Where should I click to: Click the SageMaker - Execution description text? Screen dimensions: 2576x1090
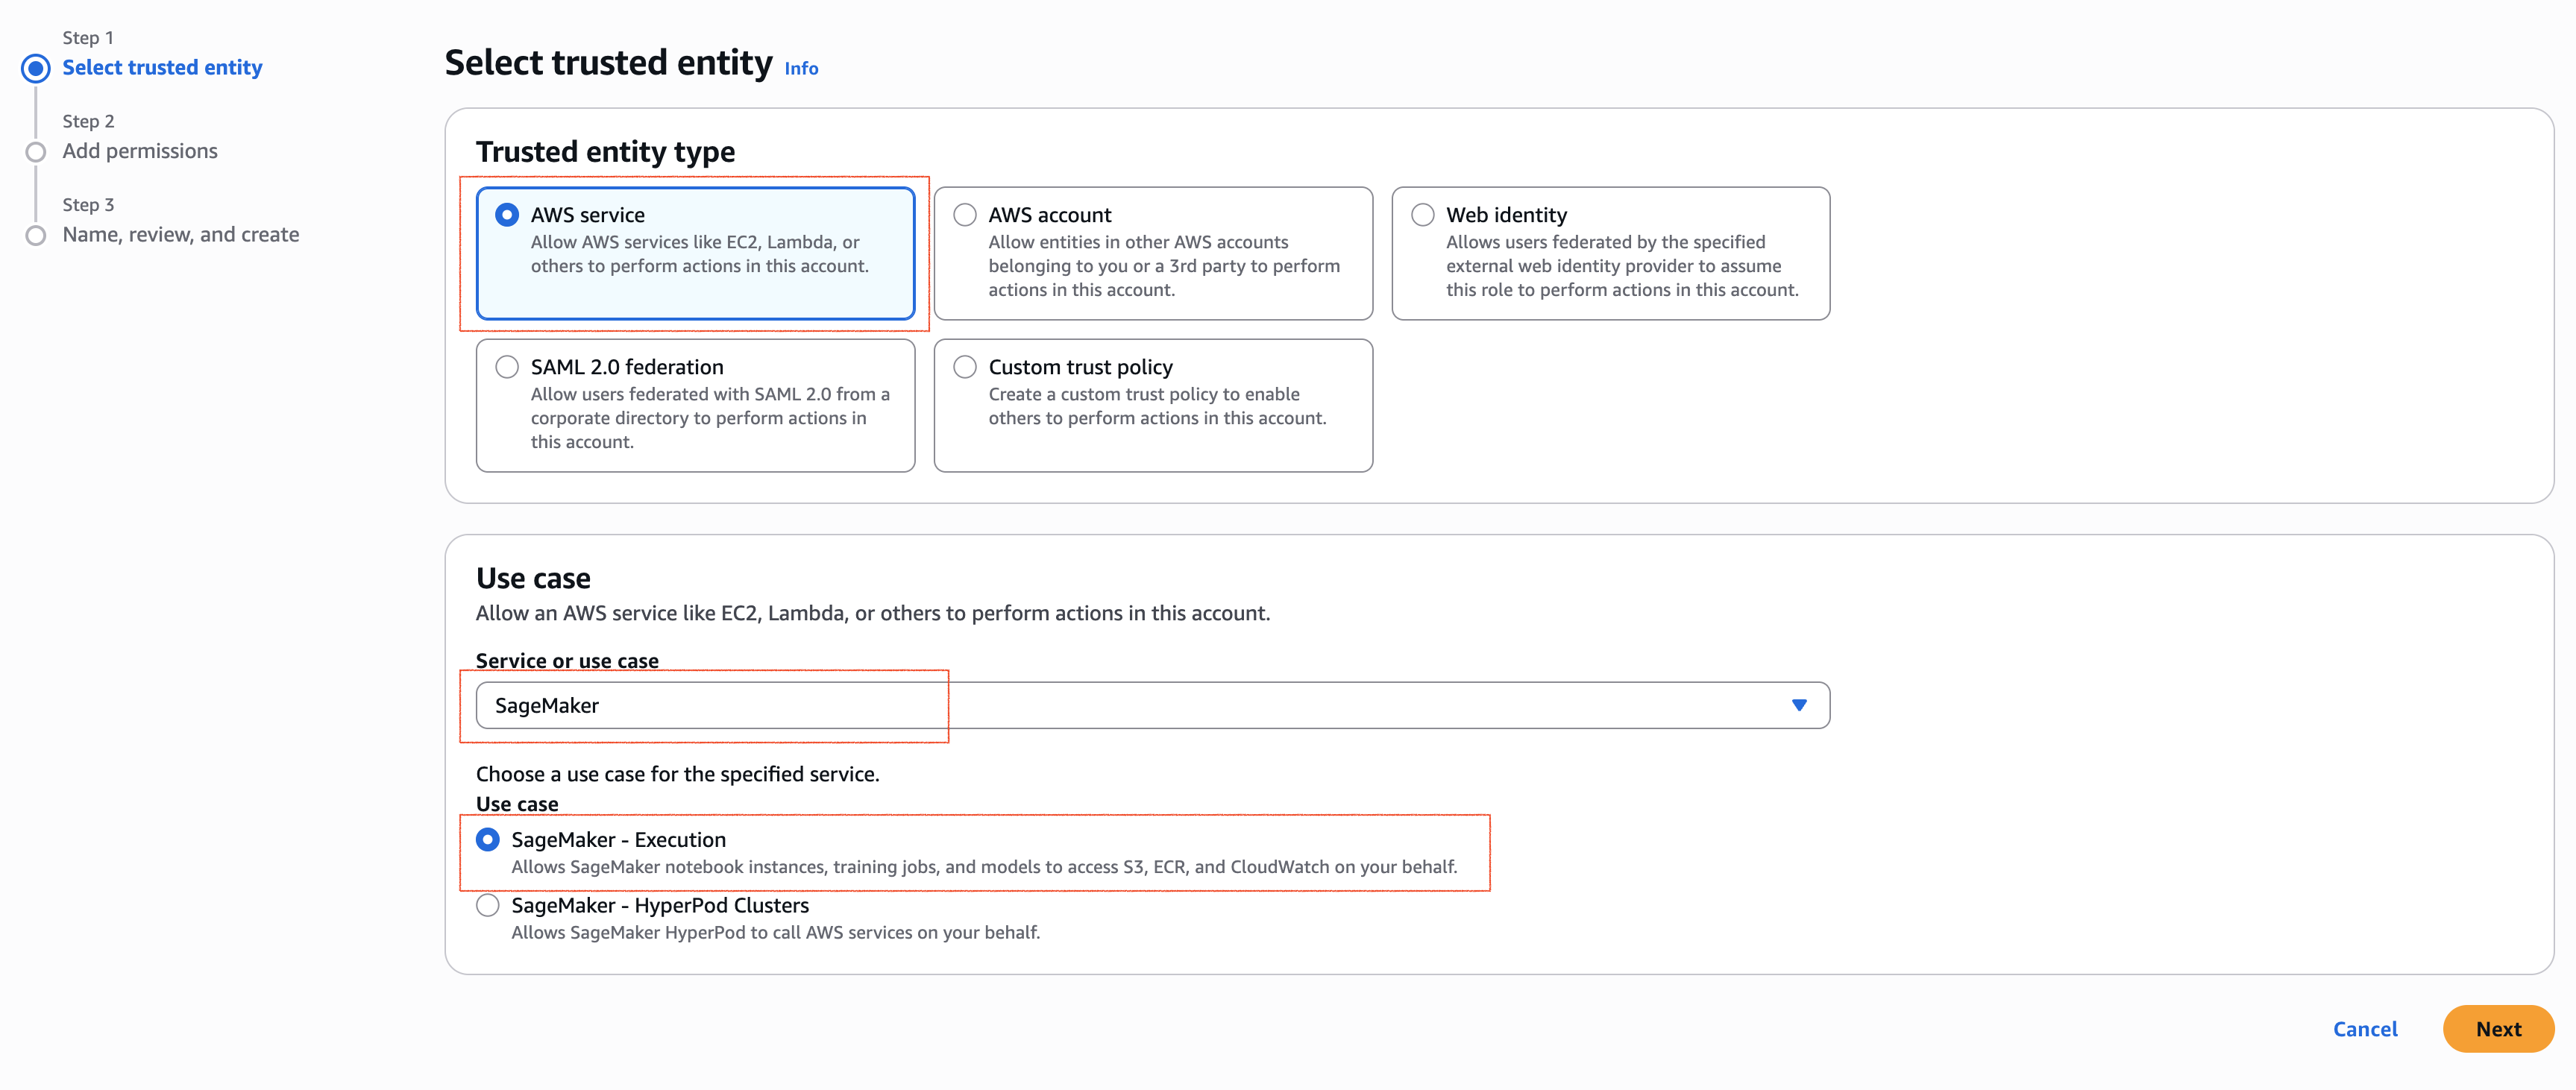click(984, 867)
